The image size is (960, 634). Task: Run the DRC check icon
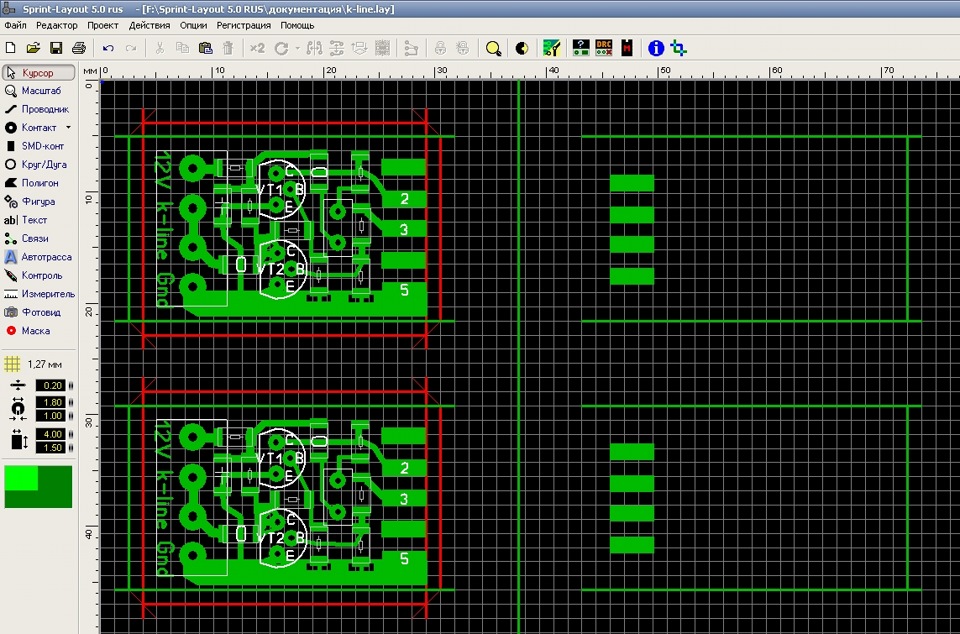(604, 48)
